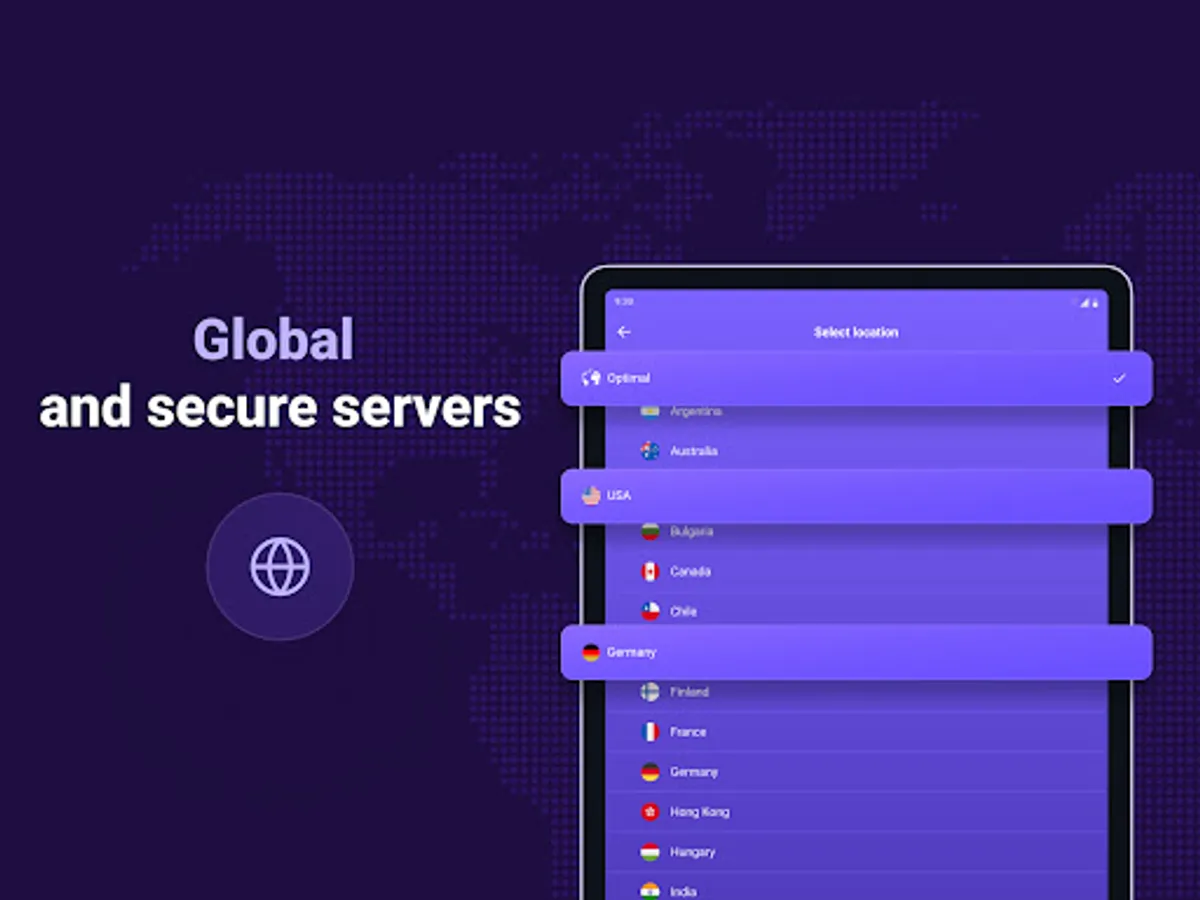Click the signal strength icon in status bar

1085,301
